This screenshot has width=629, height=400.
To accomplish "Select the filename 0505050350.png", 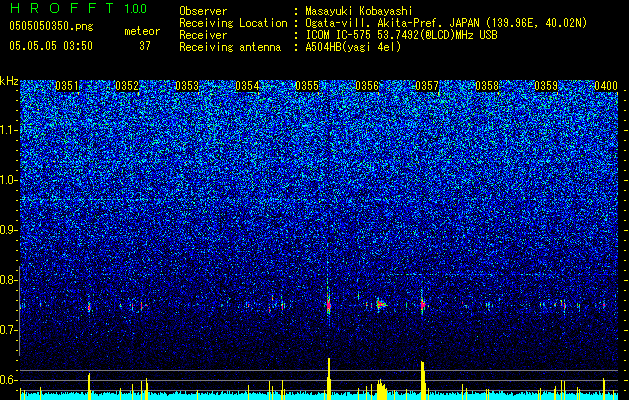I will pyautogui.click(x=51, y=26).
